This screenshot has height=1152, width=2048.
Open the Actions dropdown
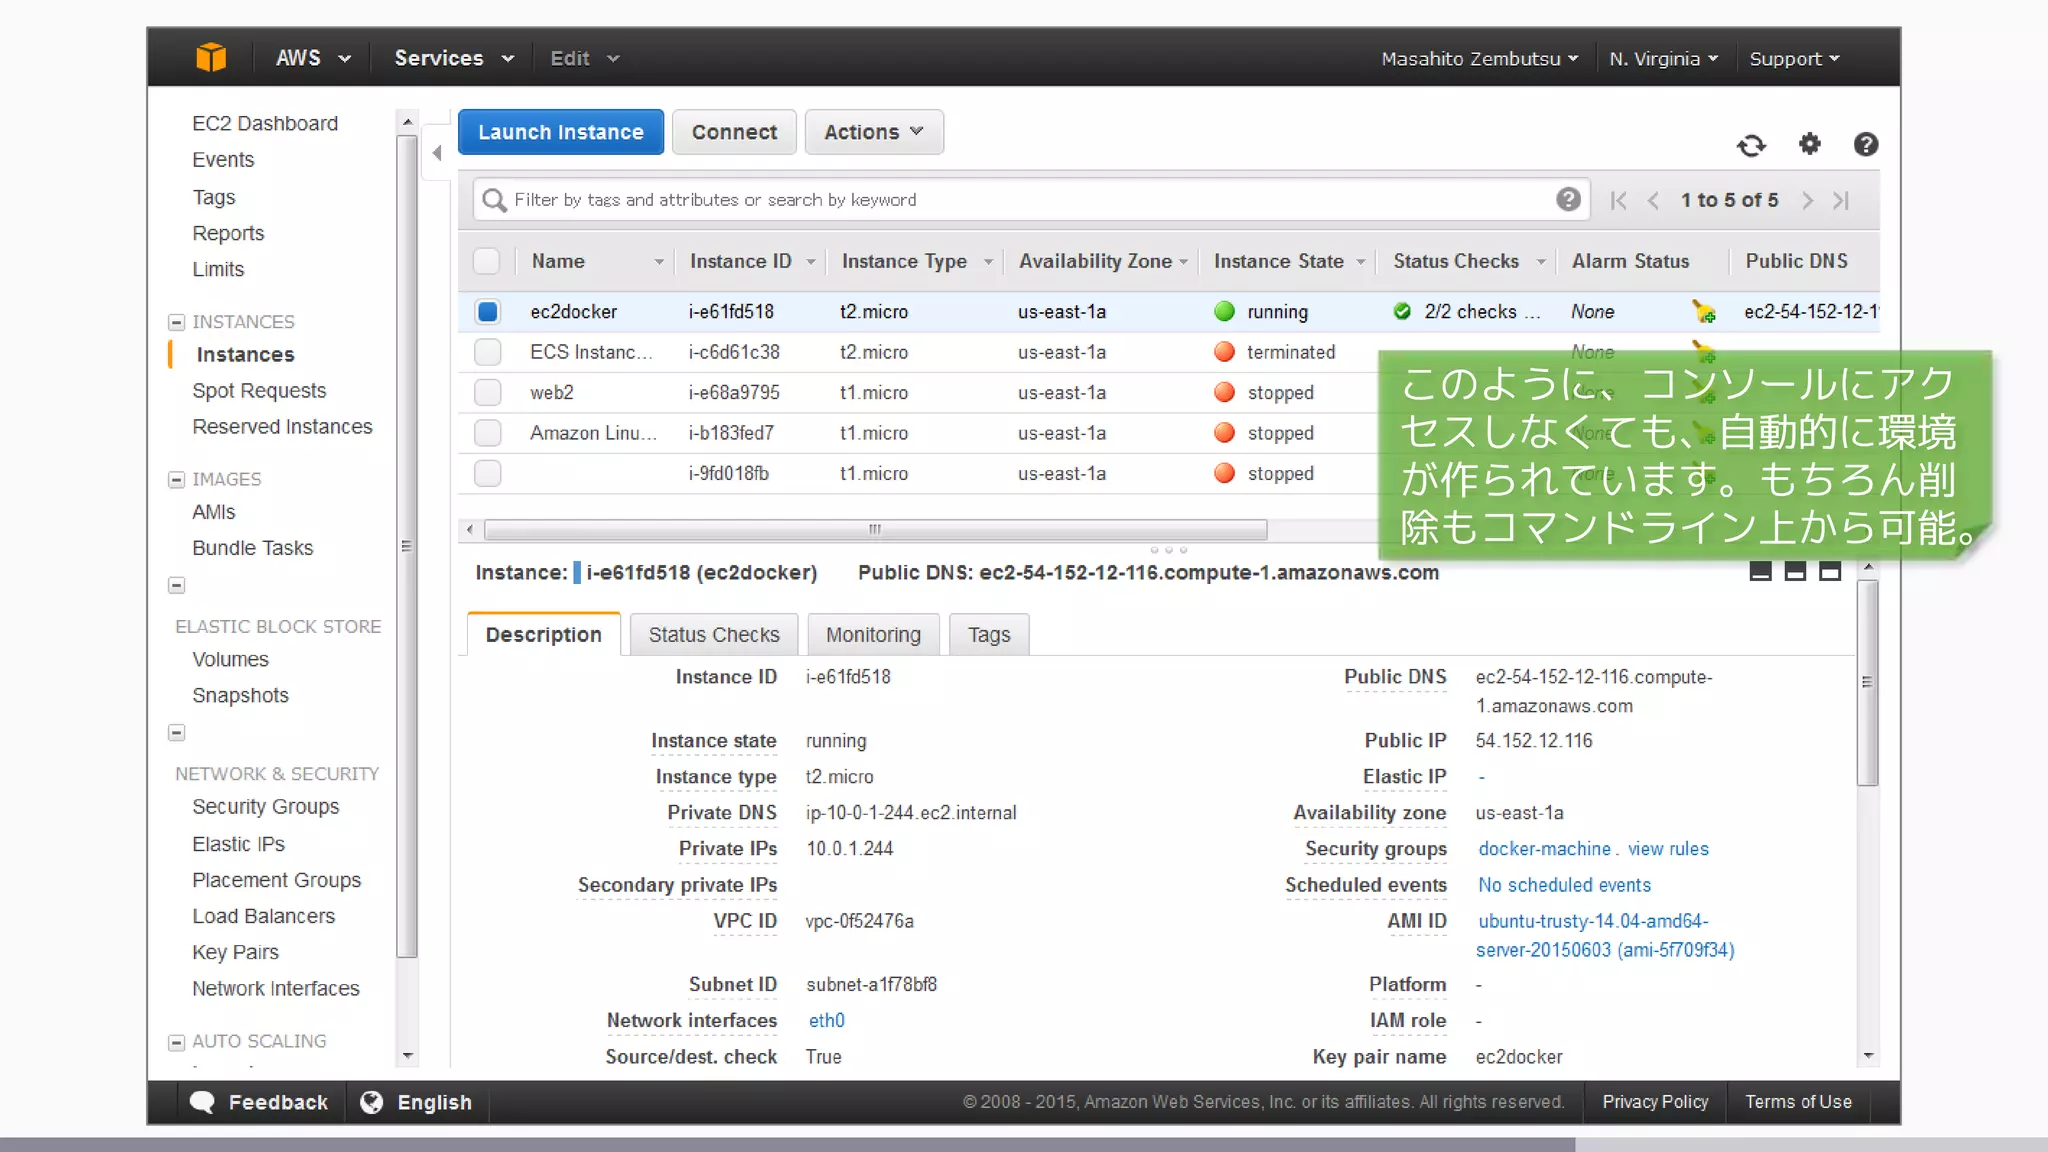click(873, 132)
